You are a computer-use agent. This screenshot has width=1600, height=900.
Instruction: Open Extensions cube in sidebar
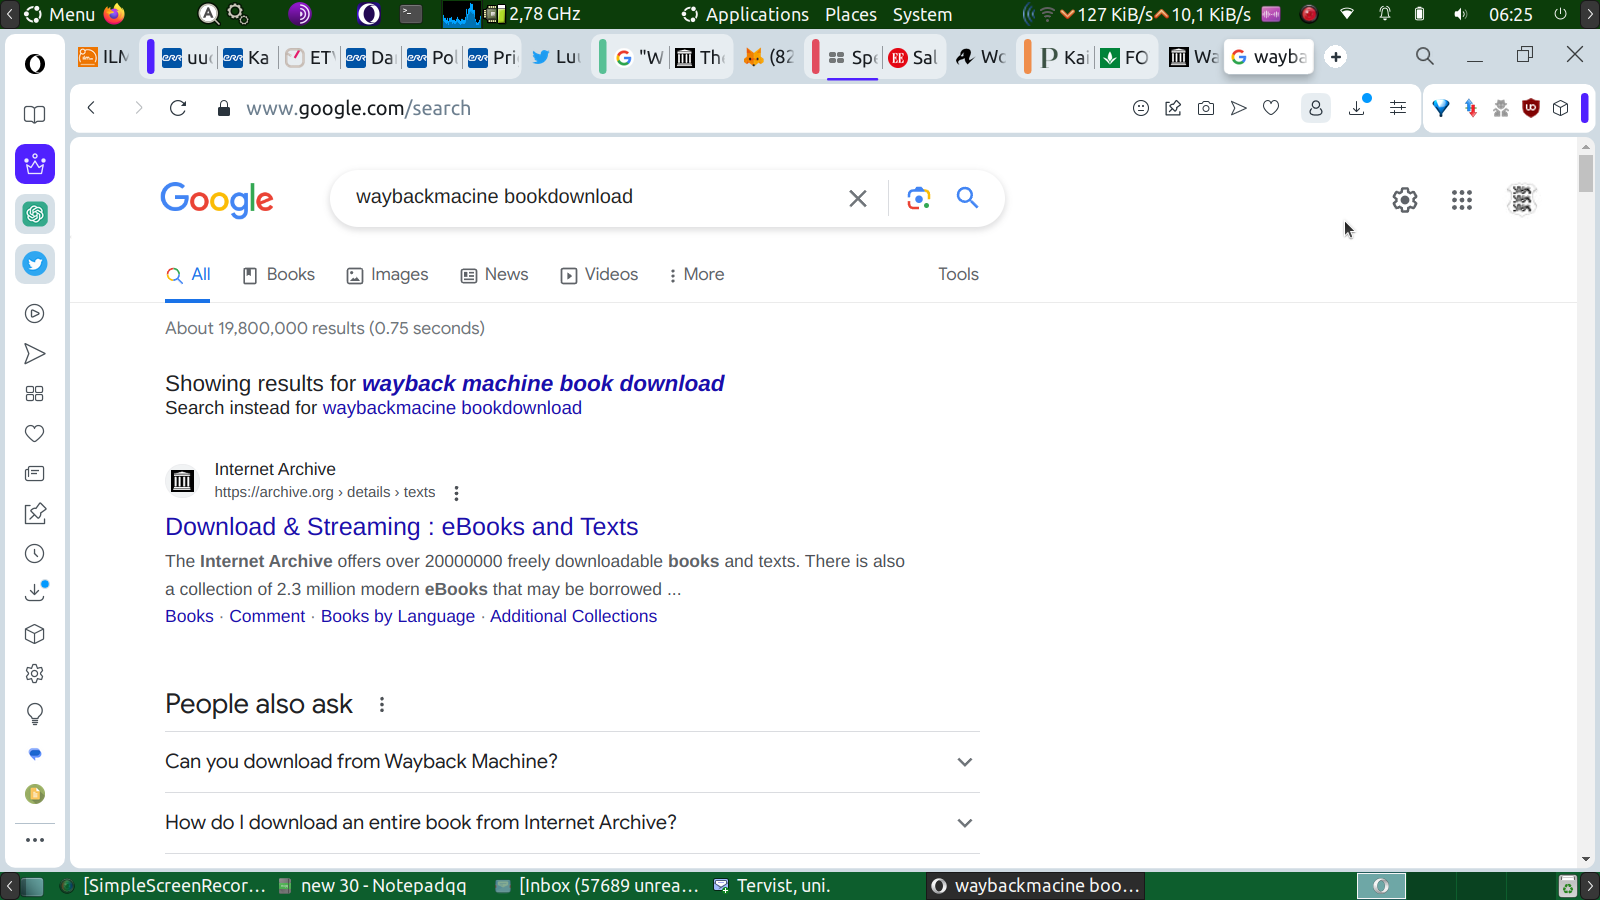point(35,634)
